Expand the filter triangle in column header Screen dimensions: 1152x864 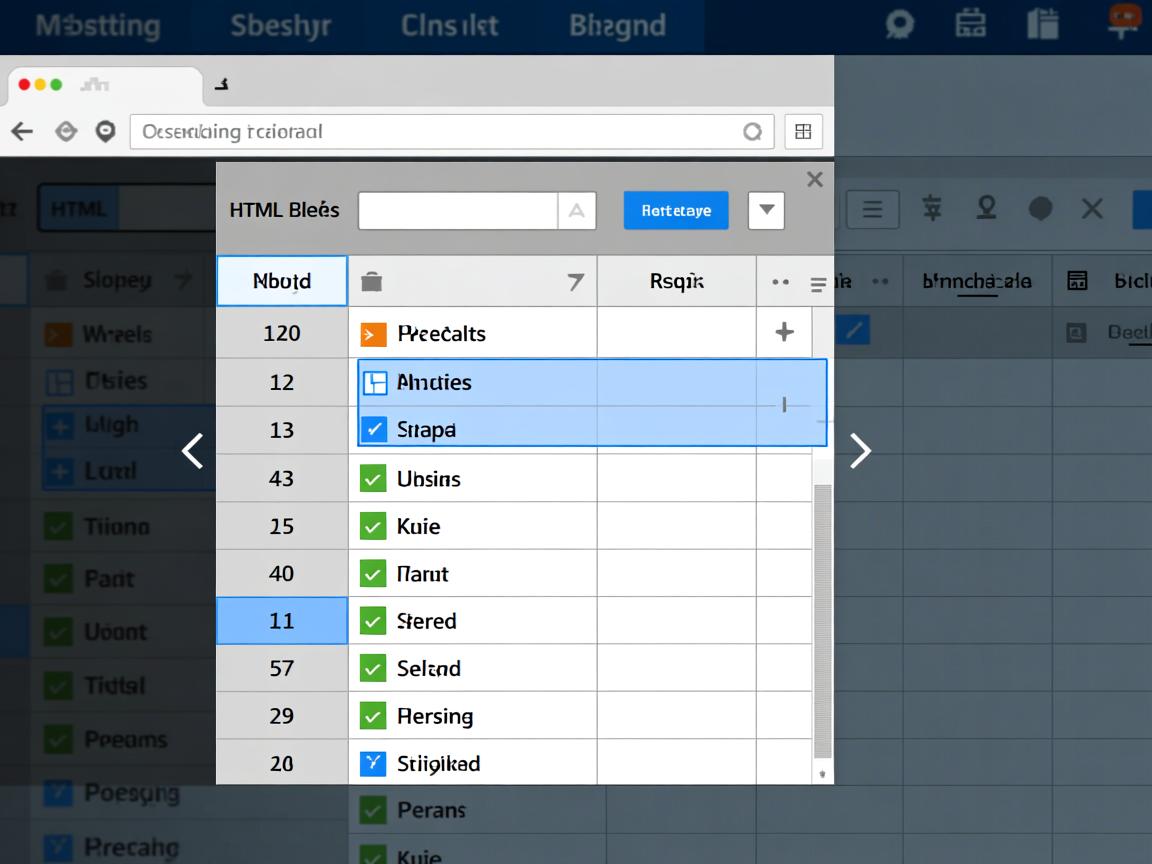(x=575, y=283)
